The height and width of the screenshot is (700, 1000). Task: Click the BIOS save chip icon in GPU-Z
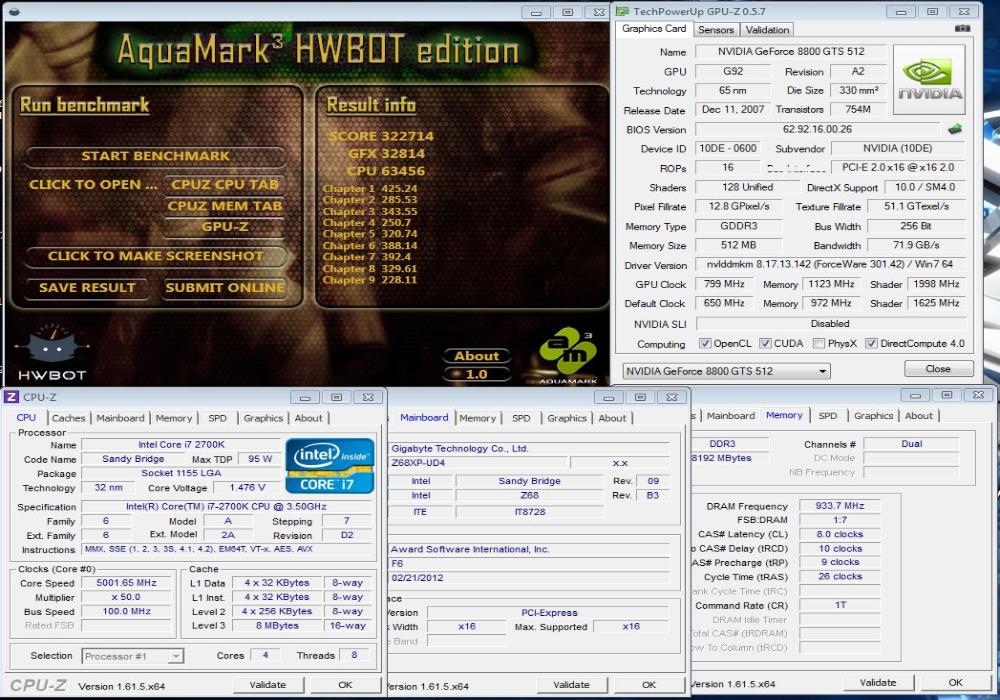click(955, 129)
